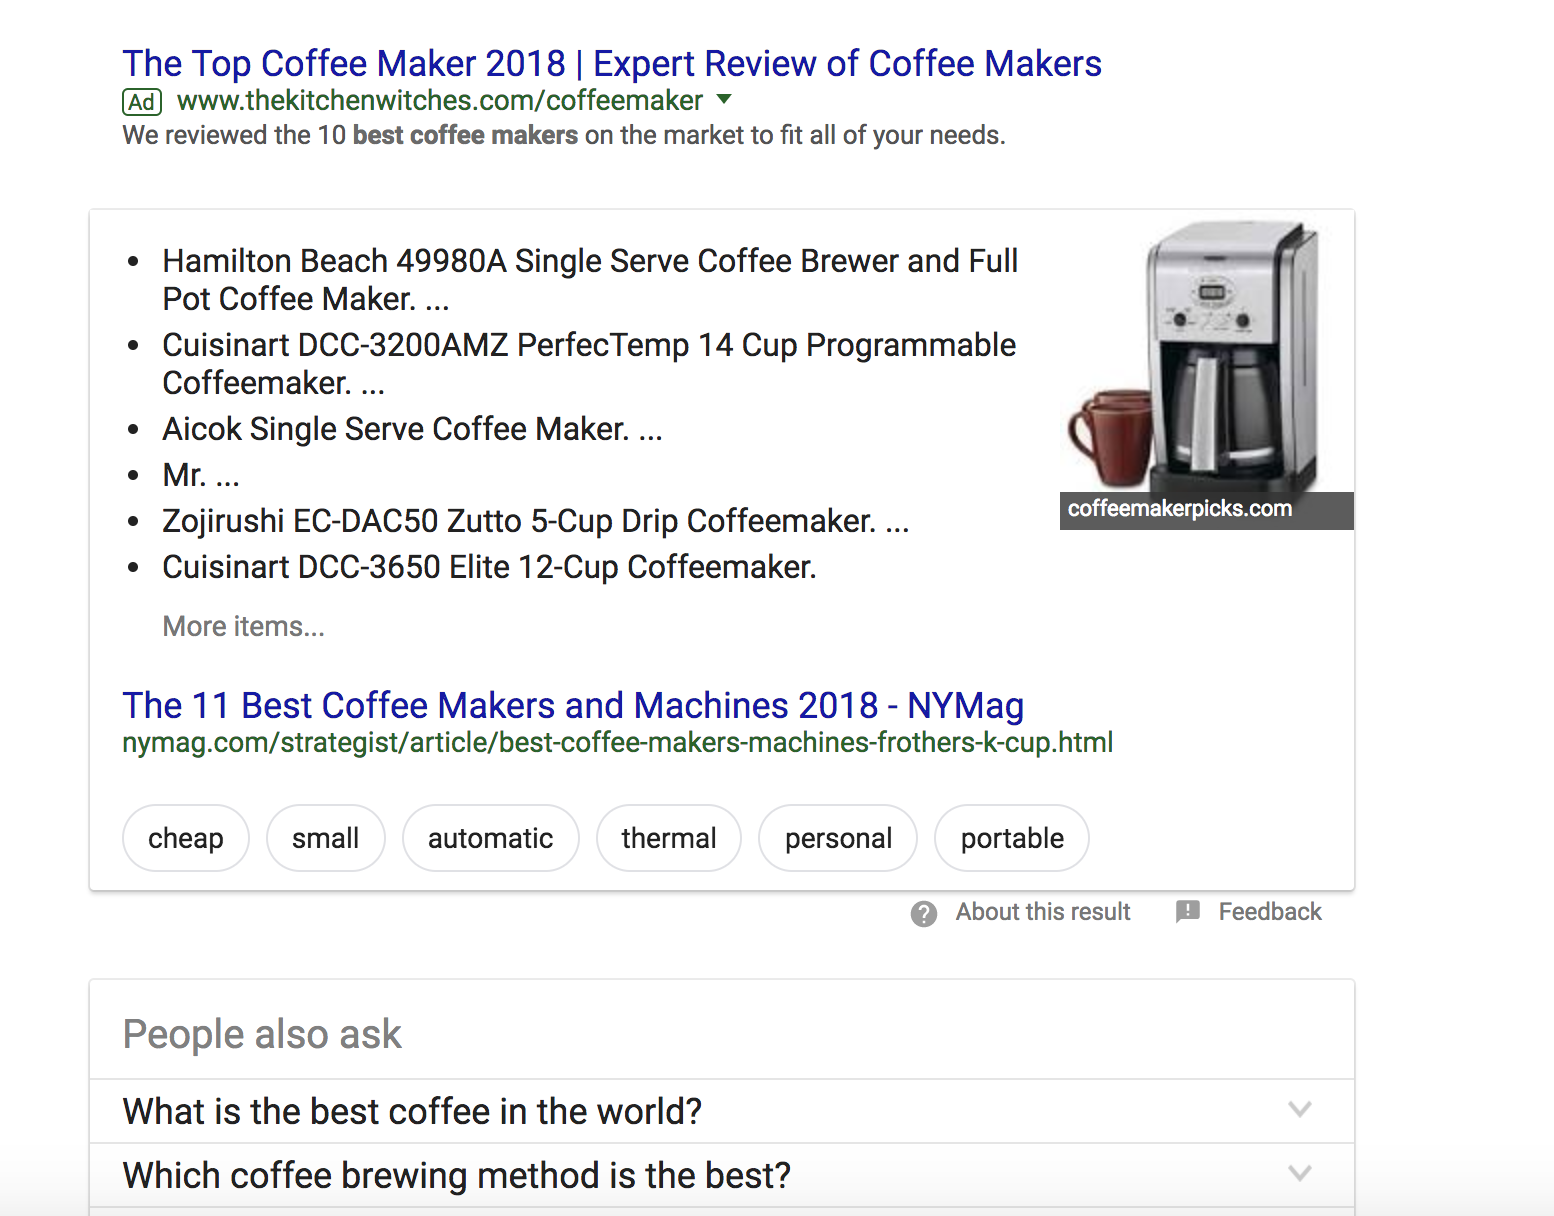Click the Feedback flag icon
The height and width of the screenshot is (1216, 1554).
1187,911
